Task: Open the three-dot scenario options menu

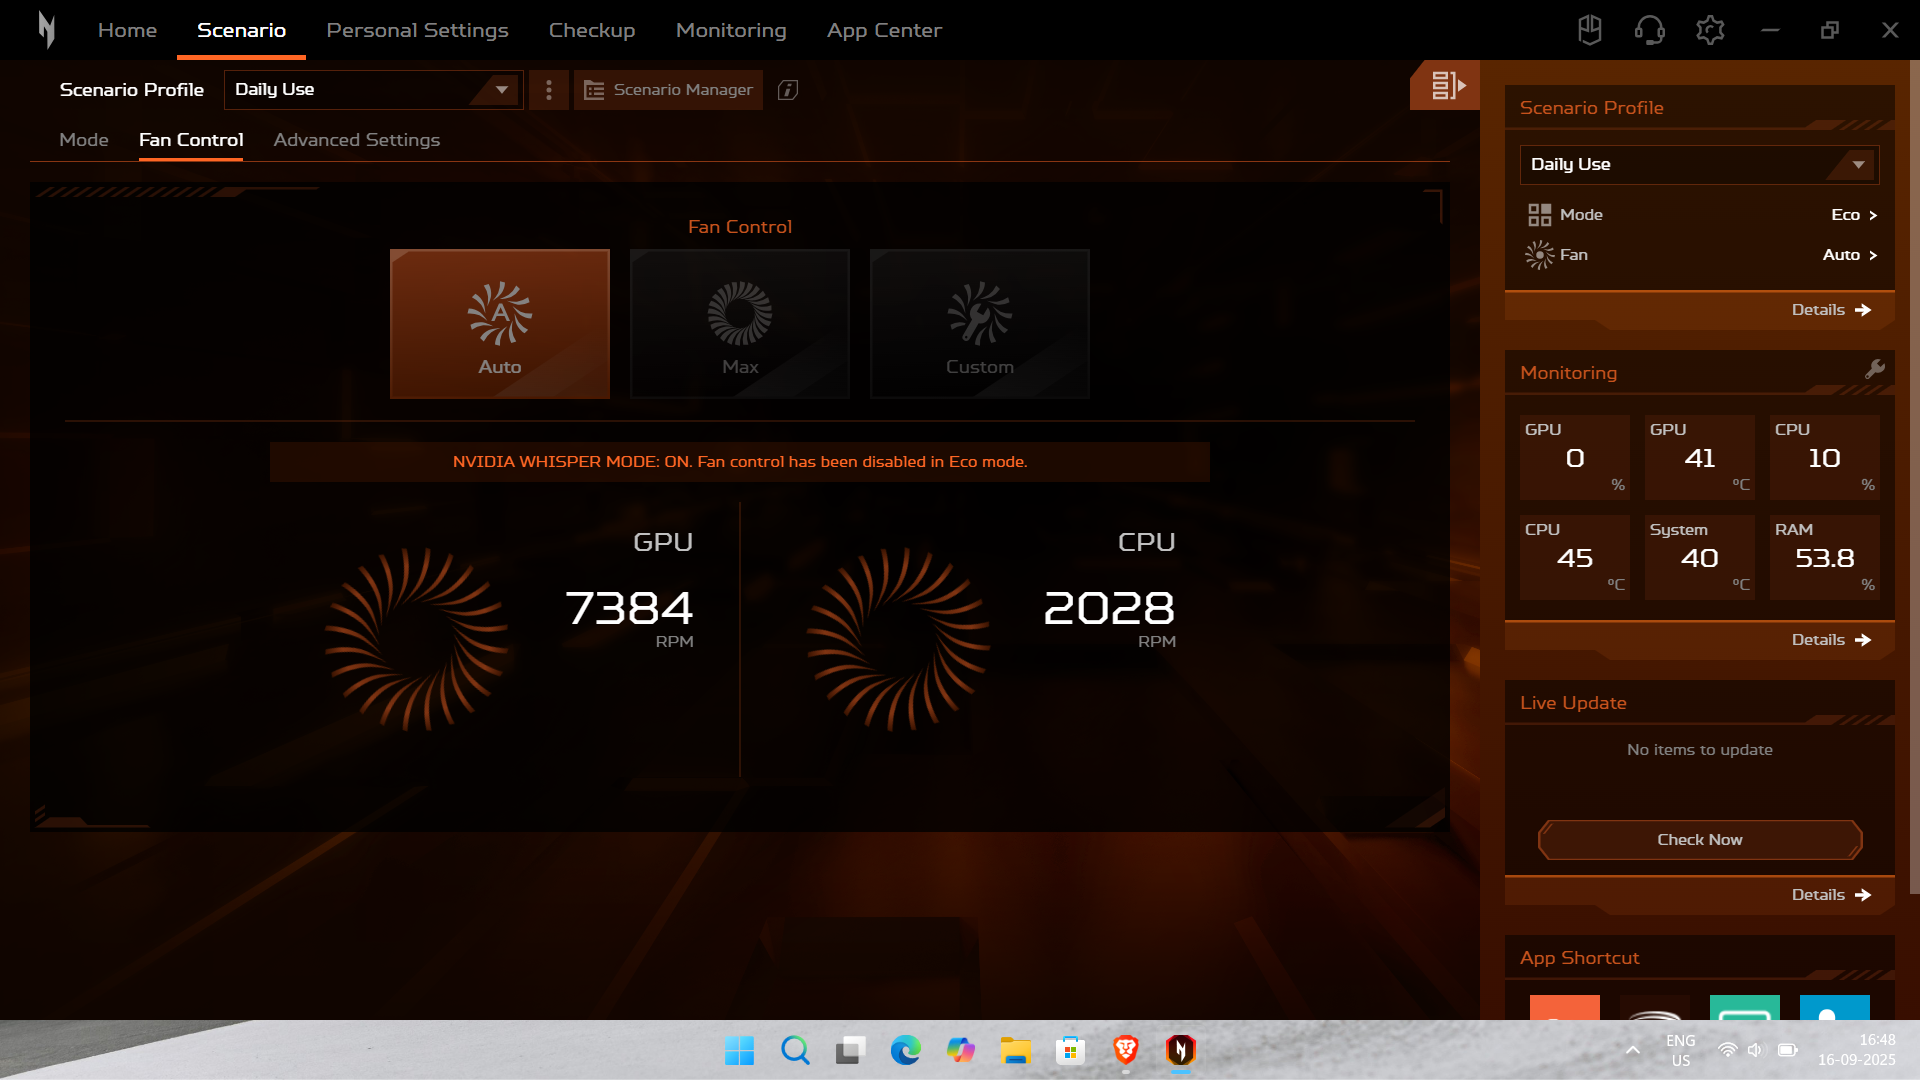Action: pos(548,90)
